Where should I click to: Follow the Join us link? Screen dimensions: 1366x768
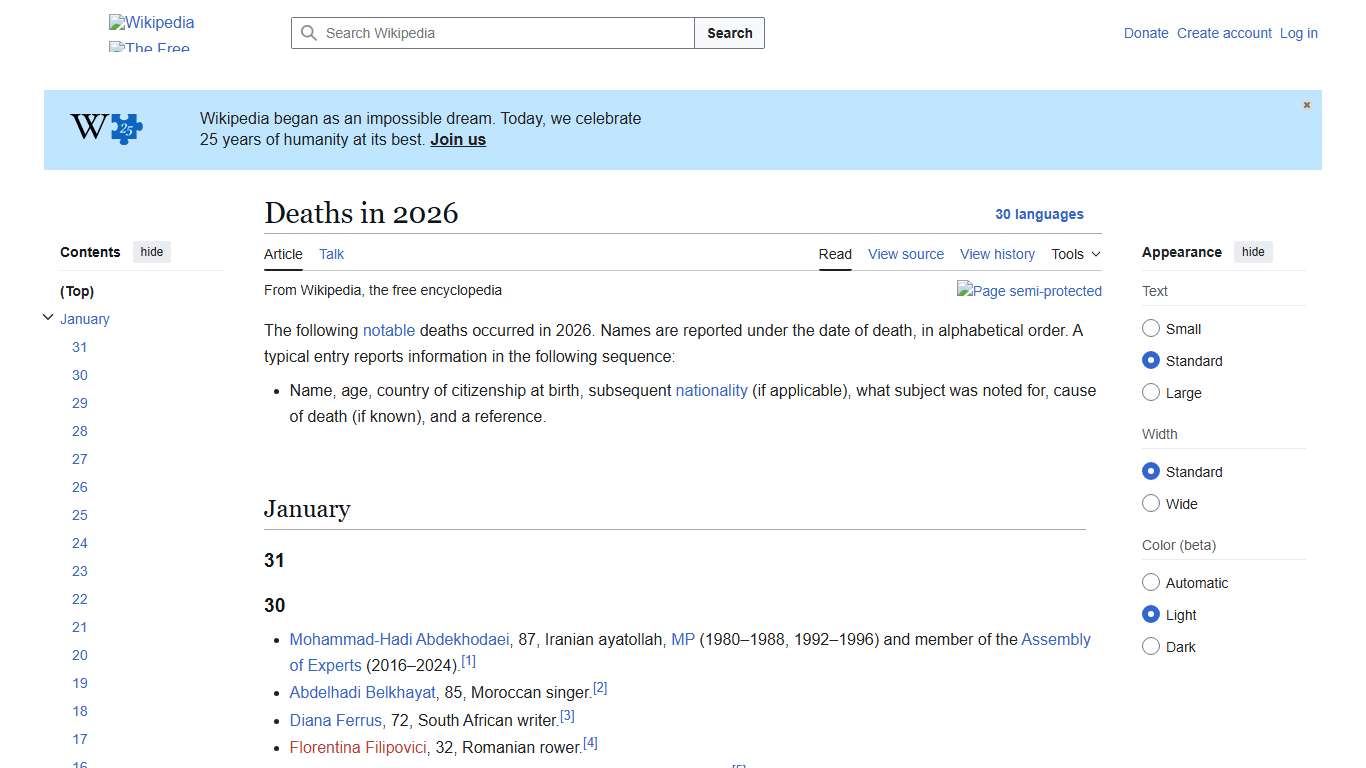pyautogui.click(x=457, y=139)
